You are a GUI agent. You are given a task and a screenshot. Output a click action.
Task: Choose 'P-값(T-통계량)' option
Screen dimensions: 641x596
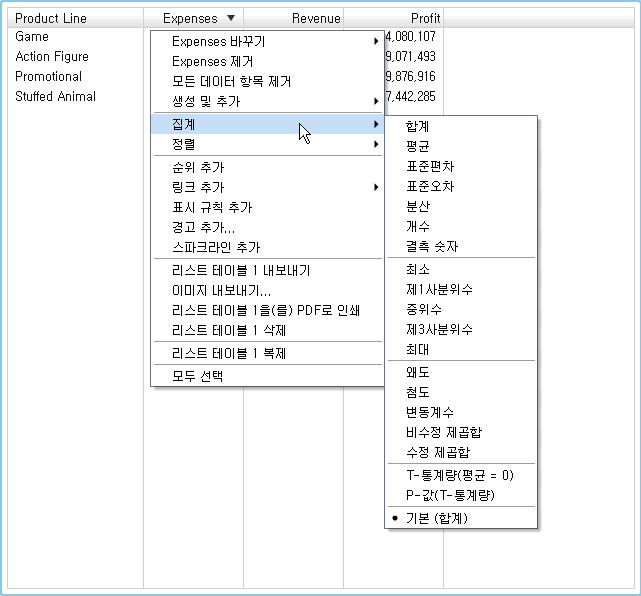click(450, 495)
